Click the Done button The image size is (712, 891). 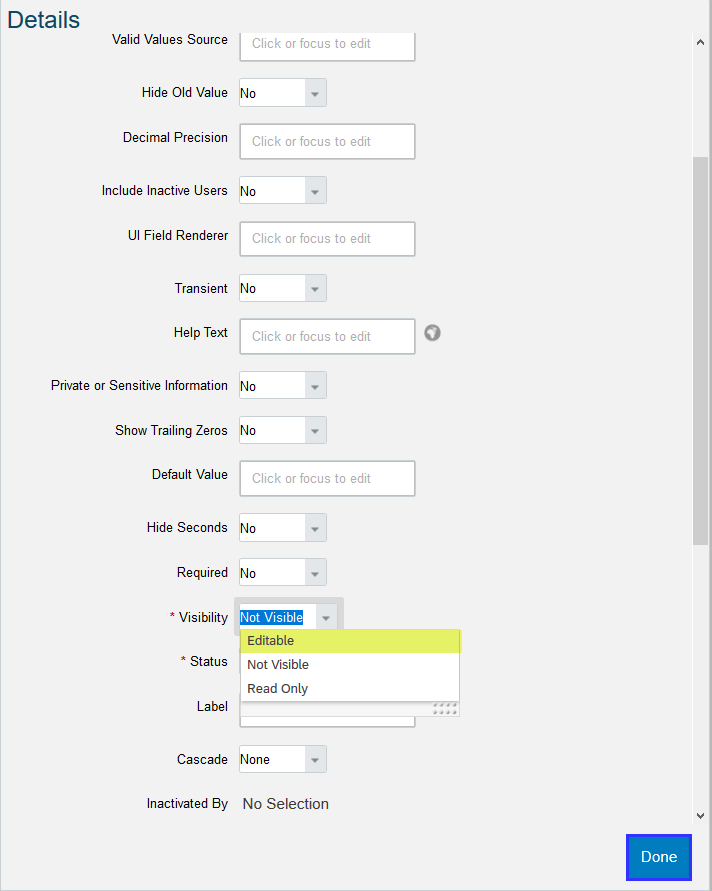(x=659, y=857)
